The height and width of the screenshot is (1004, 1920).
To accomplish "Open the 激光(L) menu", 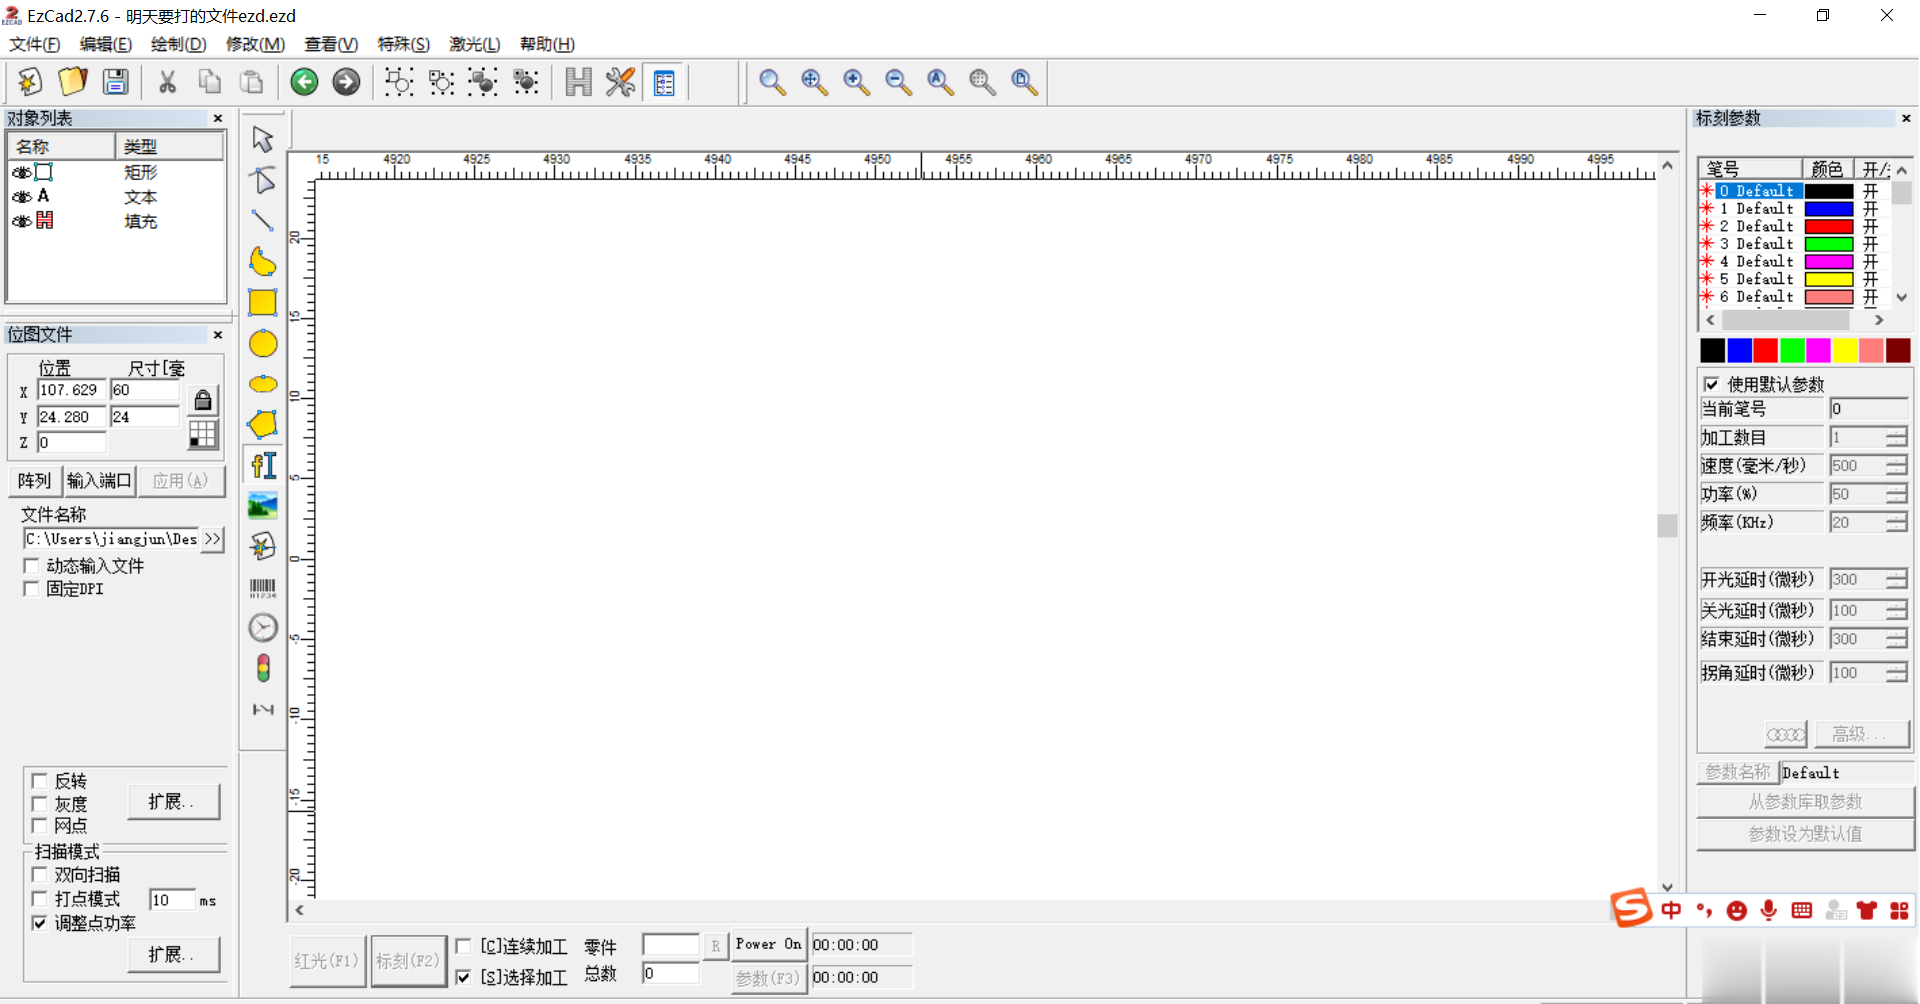I will click(474, 44).
